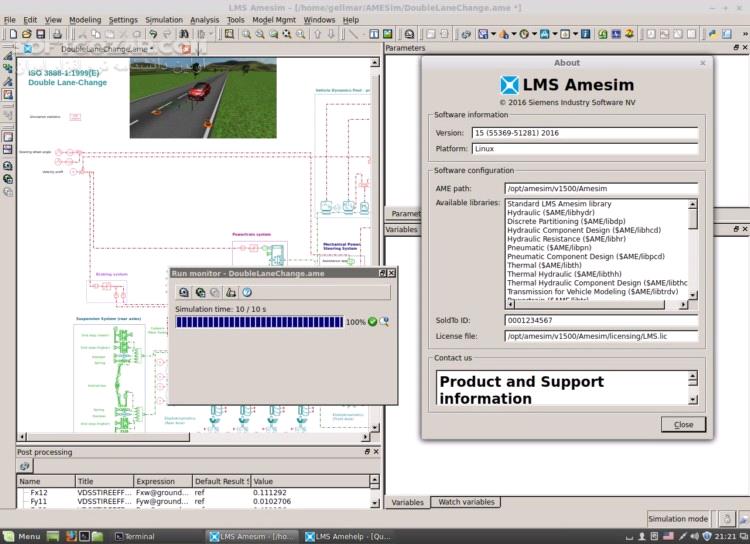
Task: Select the Fx12 row in Post processing
Action: pyautogui.click(x=193, y=492)
